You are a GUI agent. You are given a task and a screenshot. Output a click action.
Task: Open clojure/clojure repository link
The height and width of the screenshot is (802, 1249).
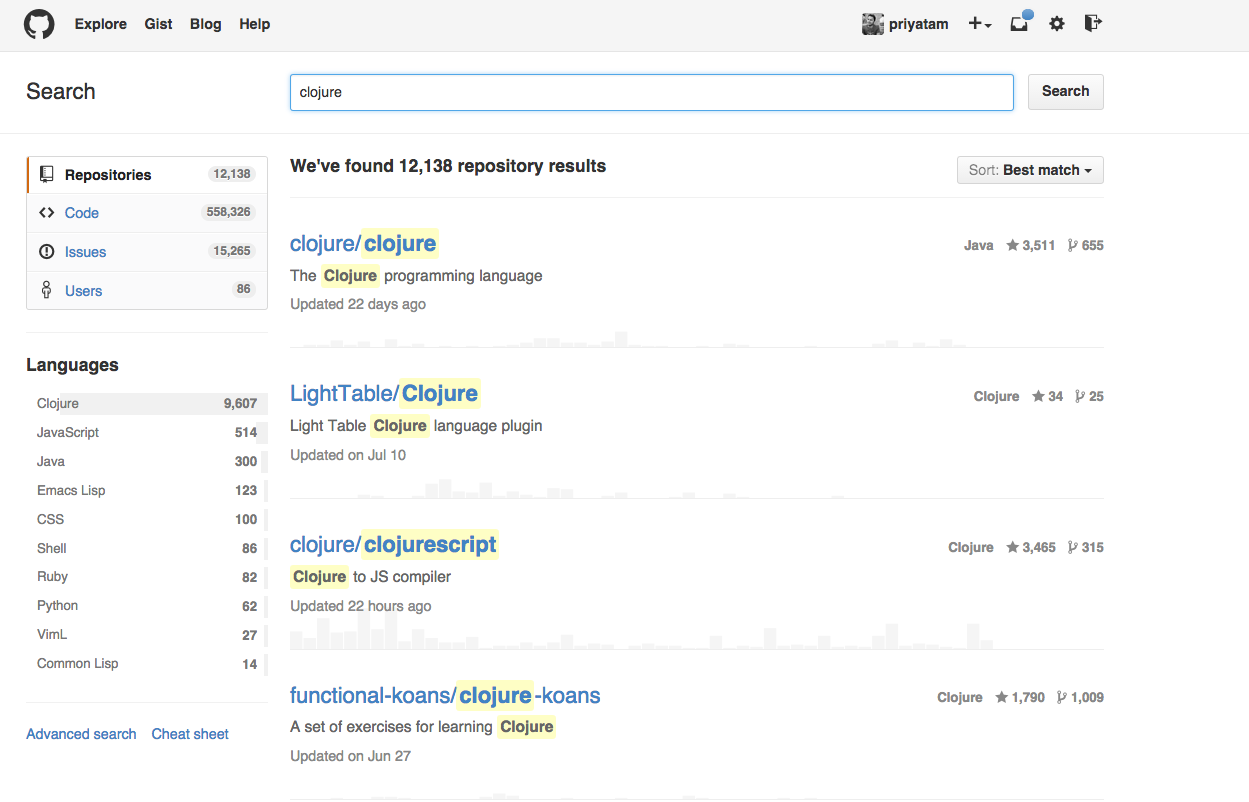point(363,243)
